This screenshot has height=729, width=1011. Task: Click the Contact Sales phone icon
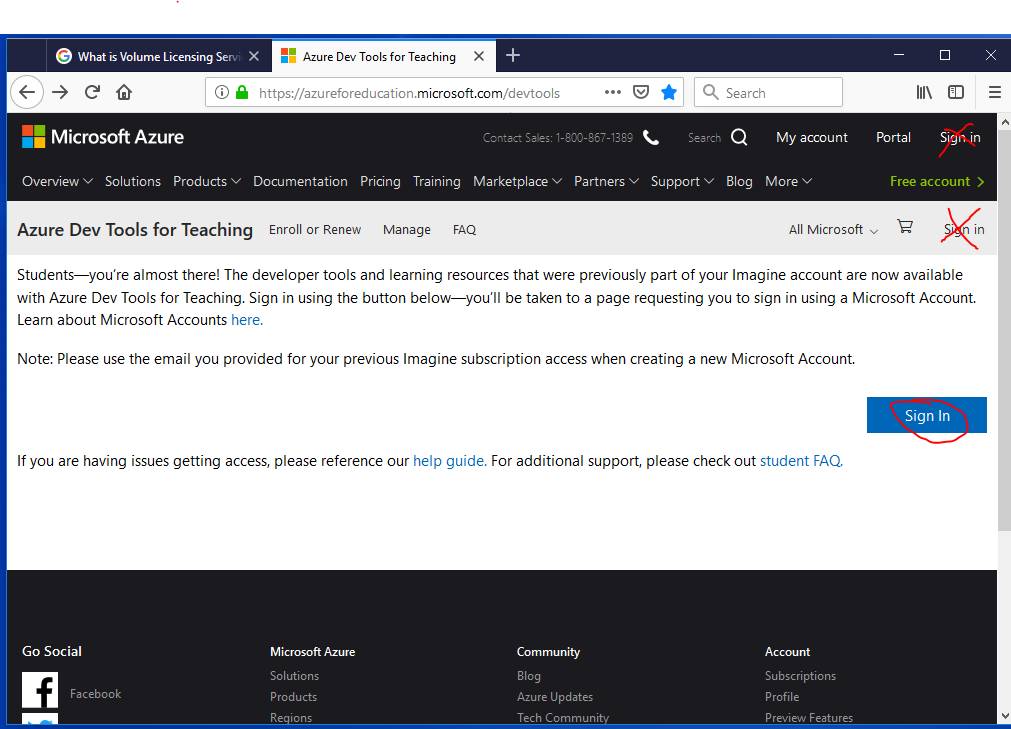point(651,137)
